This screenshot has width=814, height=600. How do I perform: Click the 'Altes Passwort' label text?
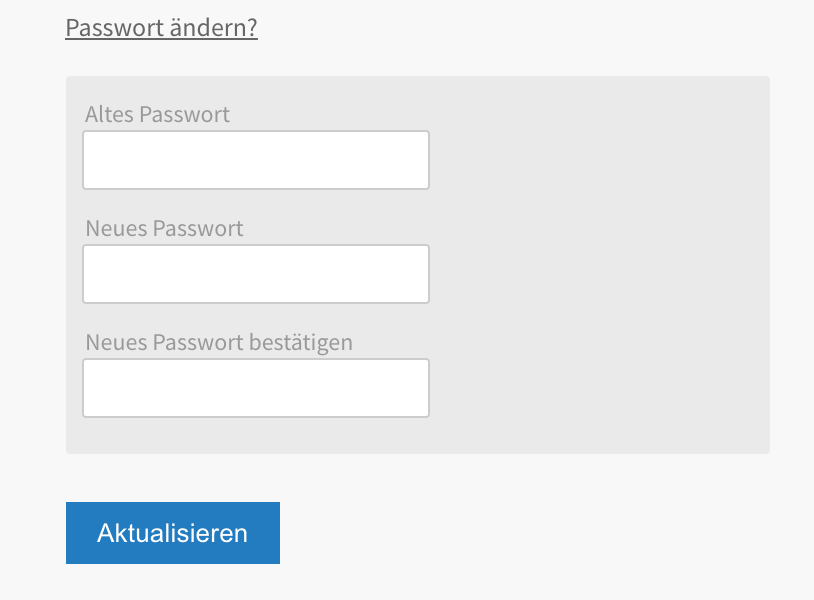click(x=157, y=114)
